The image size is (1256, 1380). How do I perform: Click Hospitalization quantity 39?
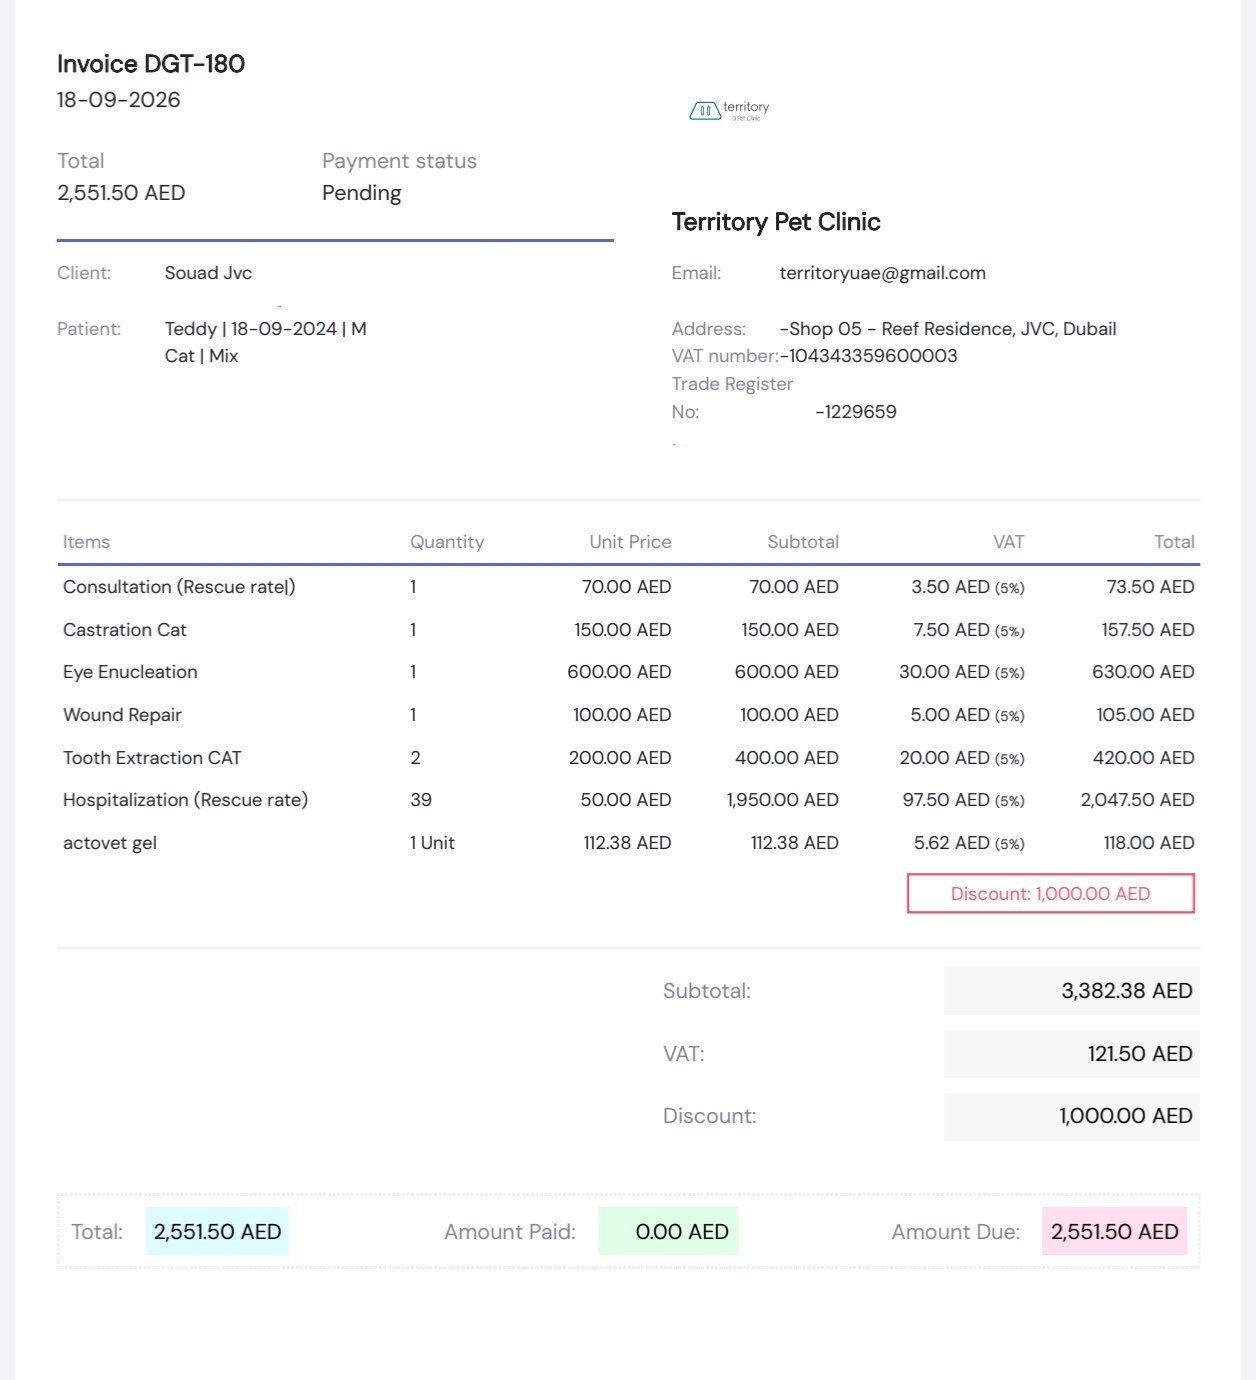tap(421, 800)
